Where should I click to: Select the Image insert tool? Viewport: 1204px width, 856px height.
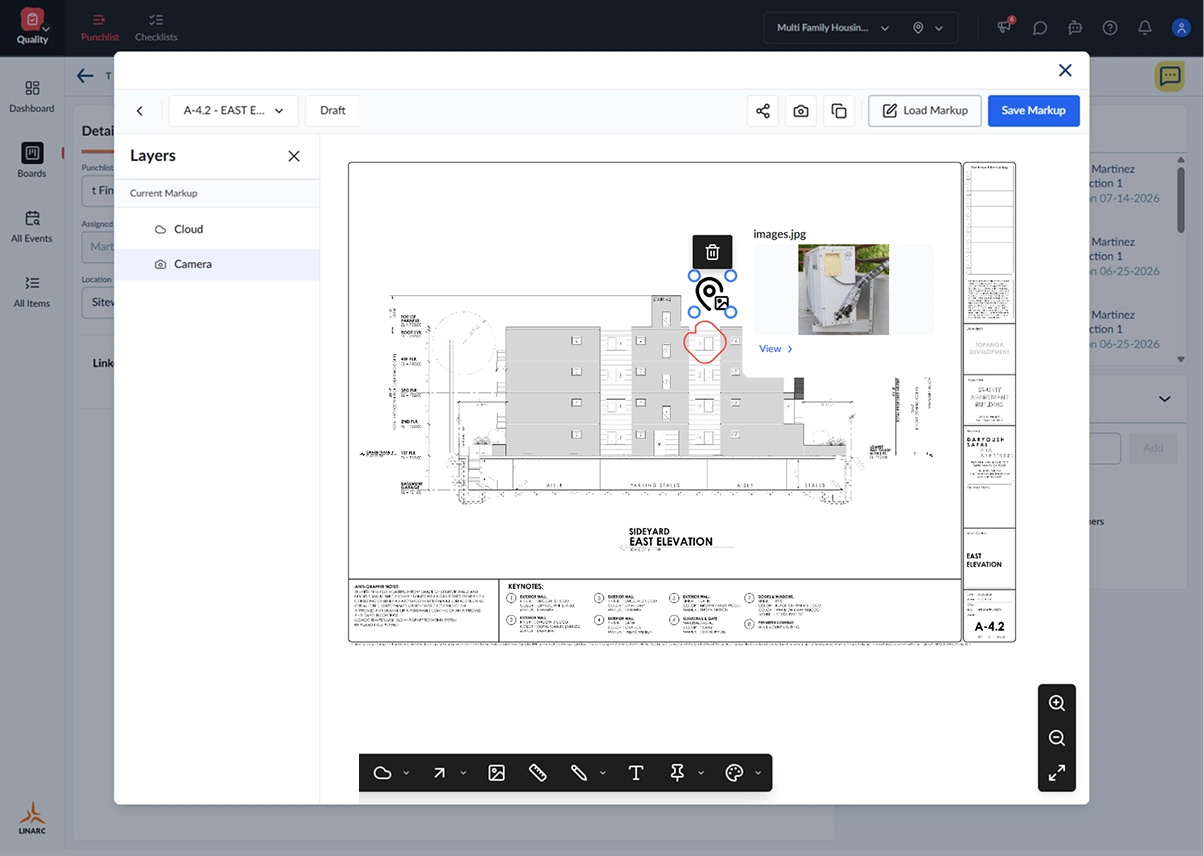click(x=496, y=773)
